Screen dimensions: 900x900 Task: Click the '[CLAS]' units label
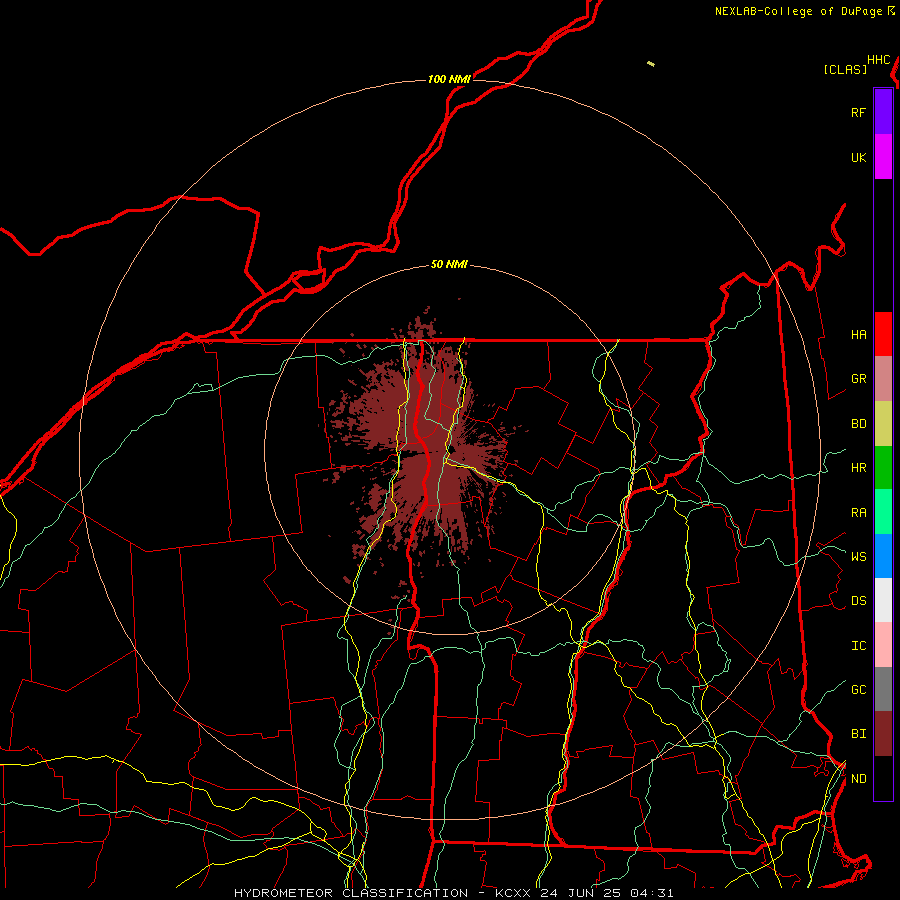click(845, 69)
